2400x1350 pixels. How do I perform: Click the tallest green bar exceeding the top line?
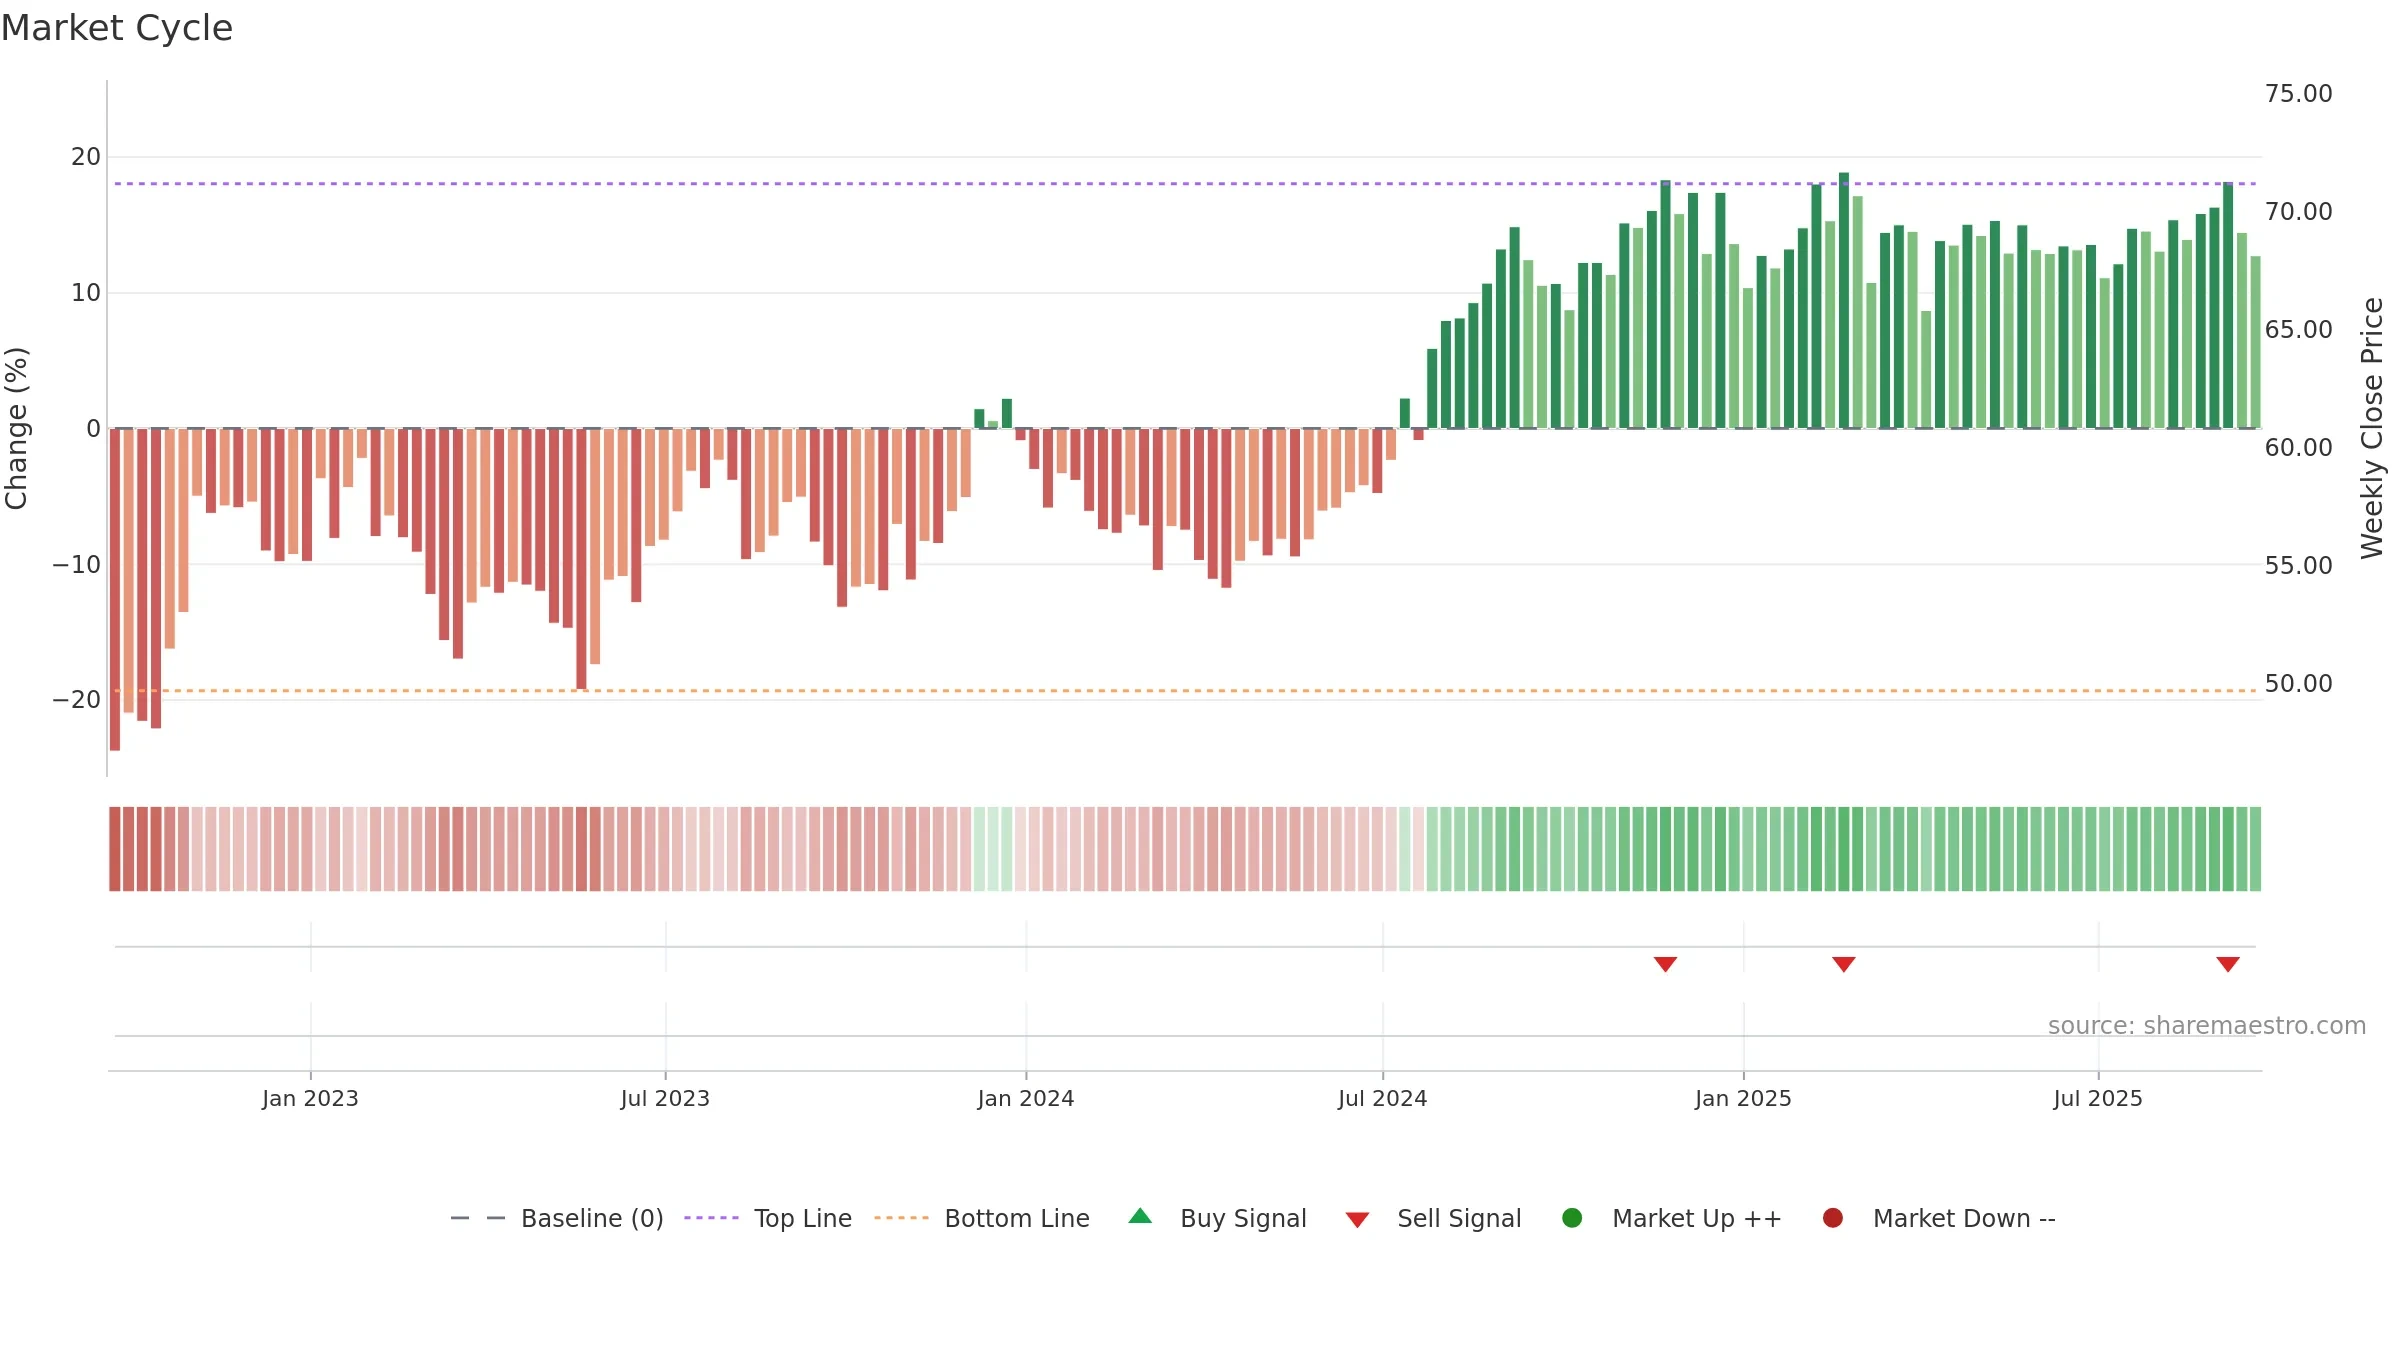tap(1844, 300)
